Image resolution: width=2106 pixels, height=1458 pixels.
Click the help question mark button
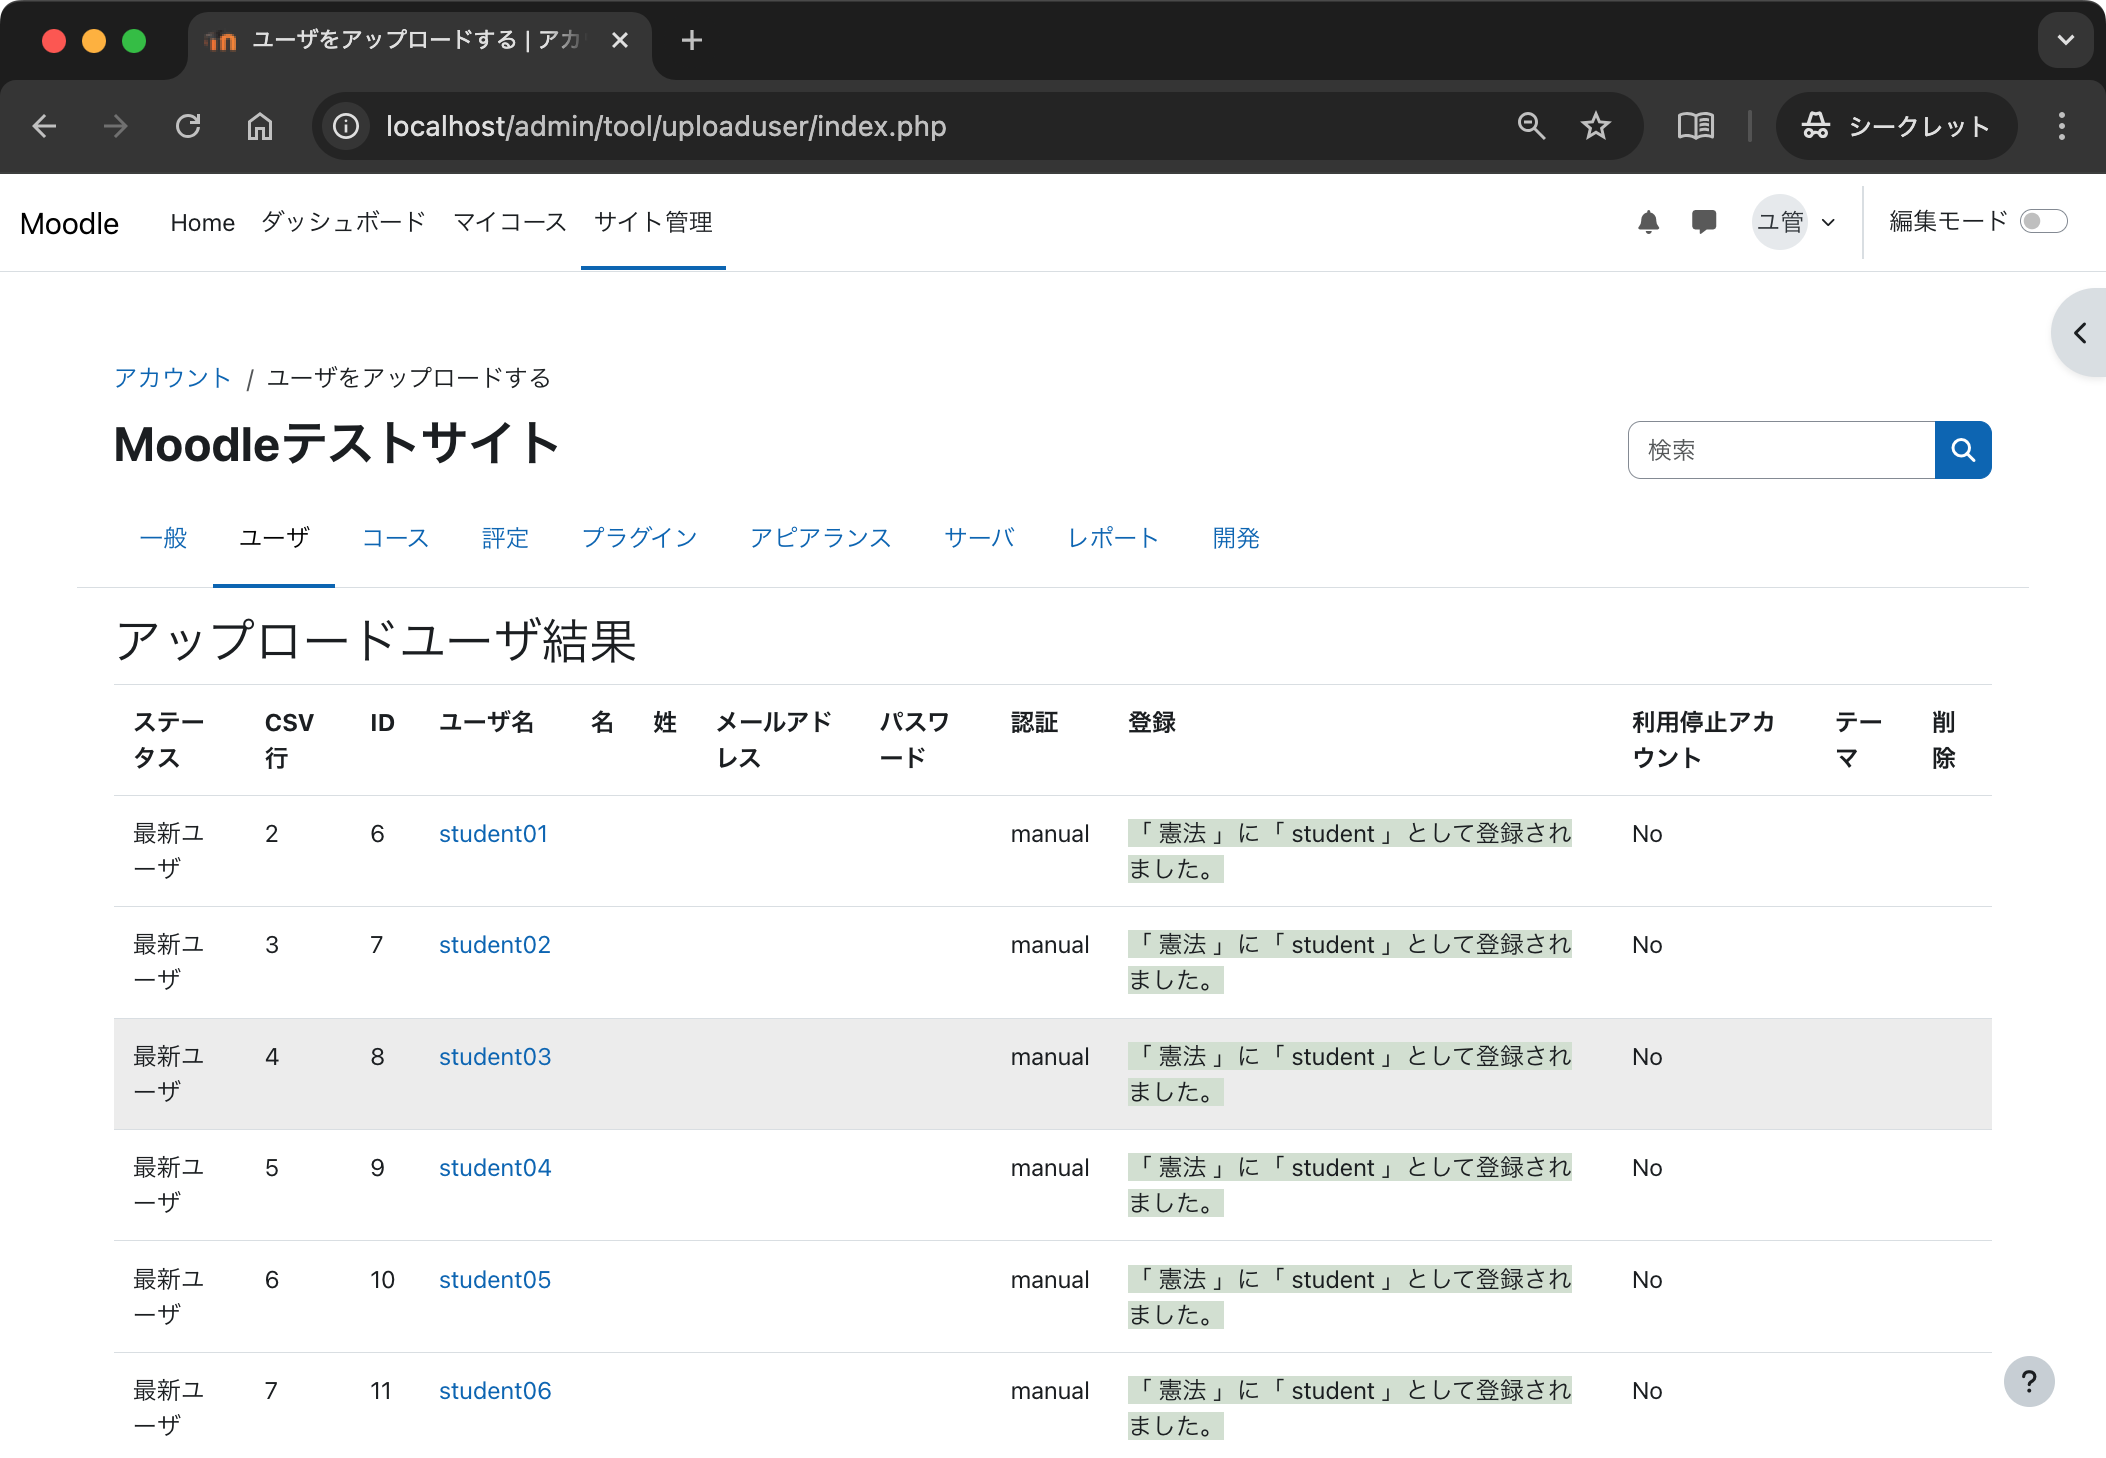pos(2028,1381)
